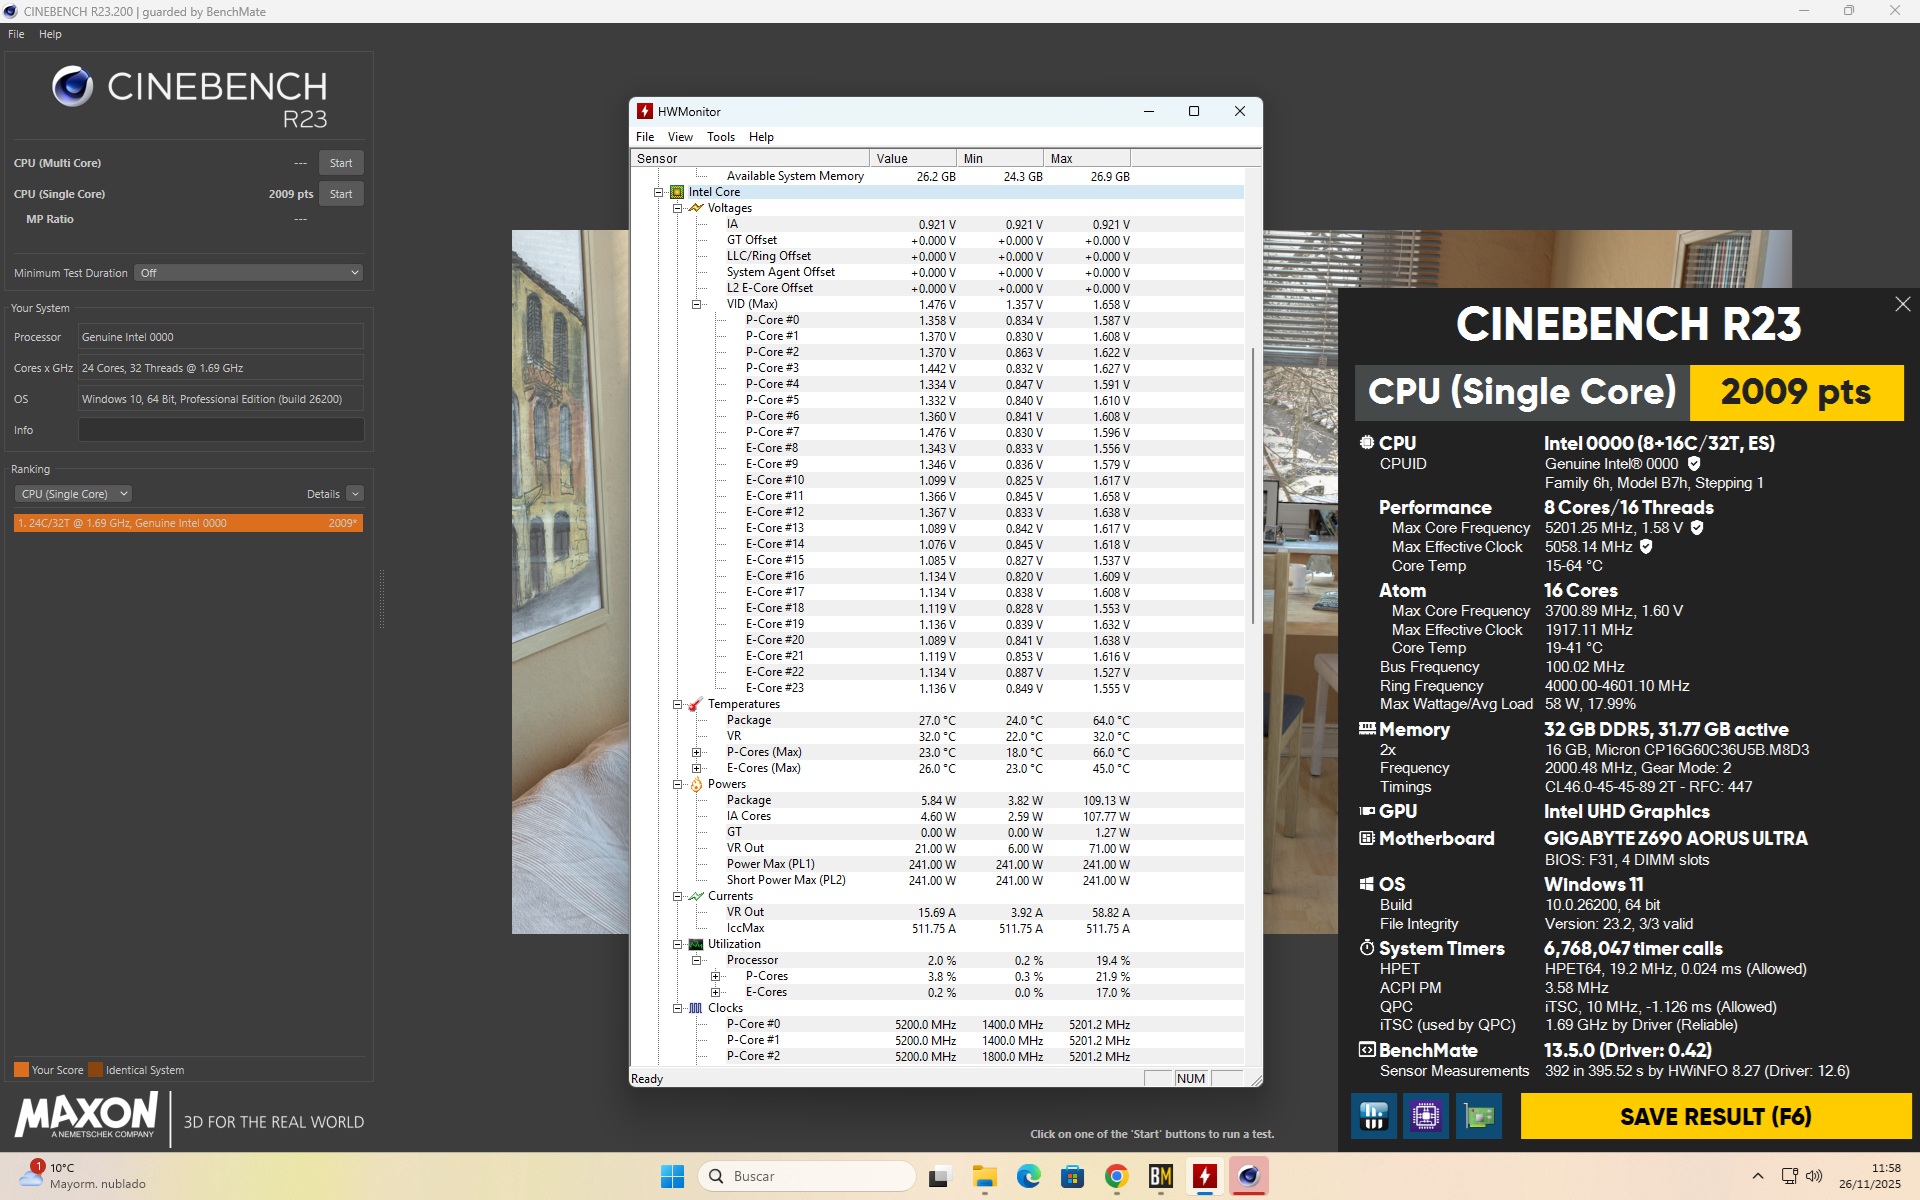
Task: Start the CPU (Multi Core) test
Action: coord(340,163)
